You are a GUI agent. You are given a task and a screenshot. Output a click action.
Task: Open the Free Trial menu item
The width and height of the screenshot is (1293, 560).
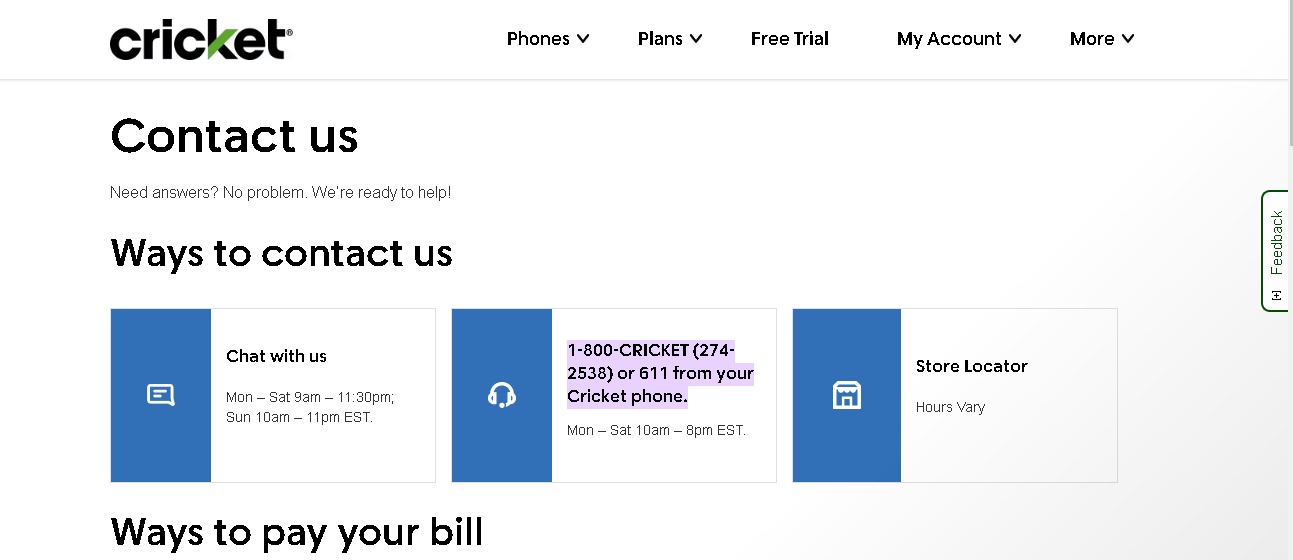pyautogui.click(x=790, y=38)
